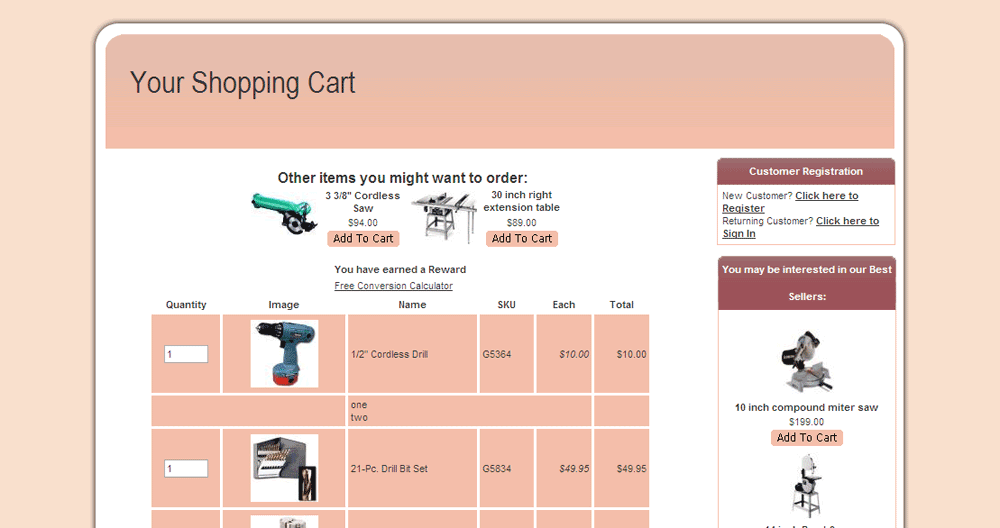This screenshot has height=528, width=1000.
Task: Click the 30 inch right extension table name
Action: (x=522, y=202)
